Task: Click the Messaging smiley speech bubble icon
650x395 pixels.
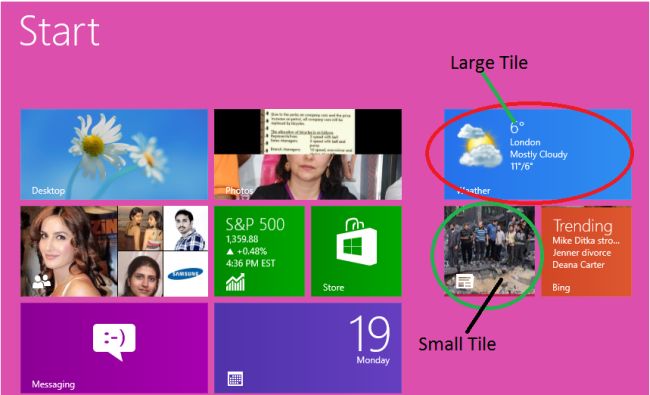Action: [114, 342]
